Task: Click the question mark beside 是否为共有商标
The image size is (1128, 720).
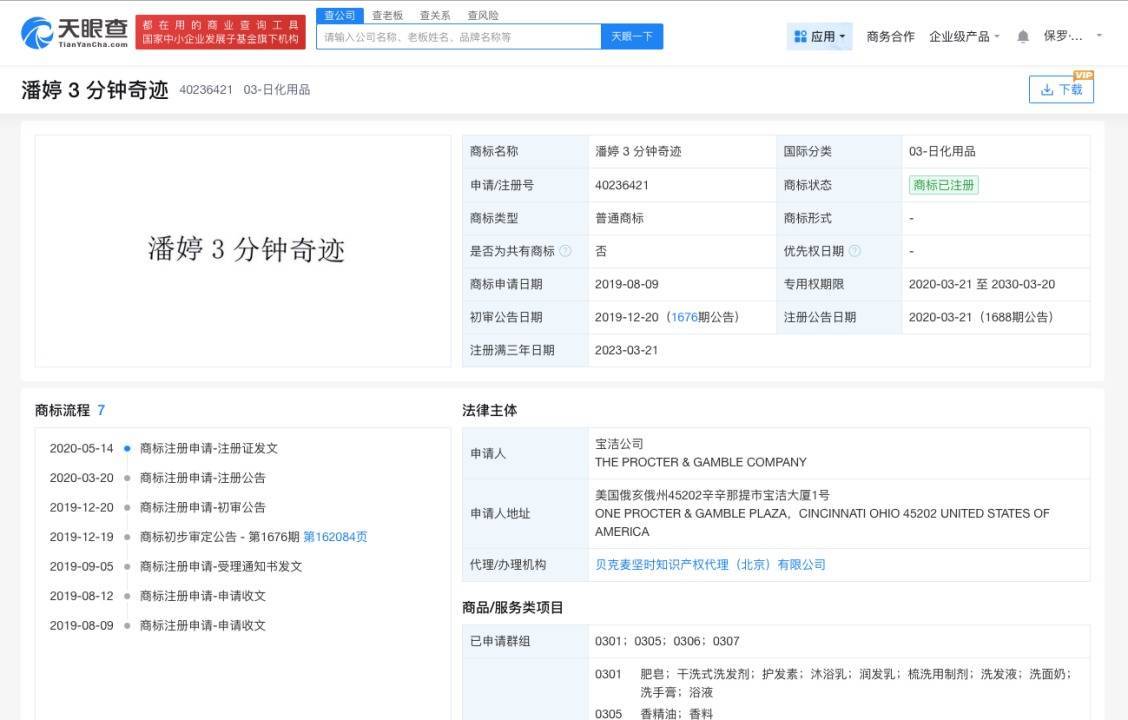Action: 567,251
